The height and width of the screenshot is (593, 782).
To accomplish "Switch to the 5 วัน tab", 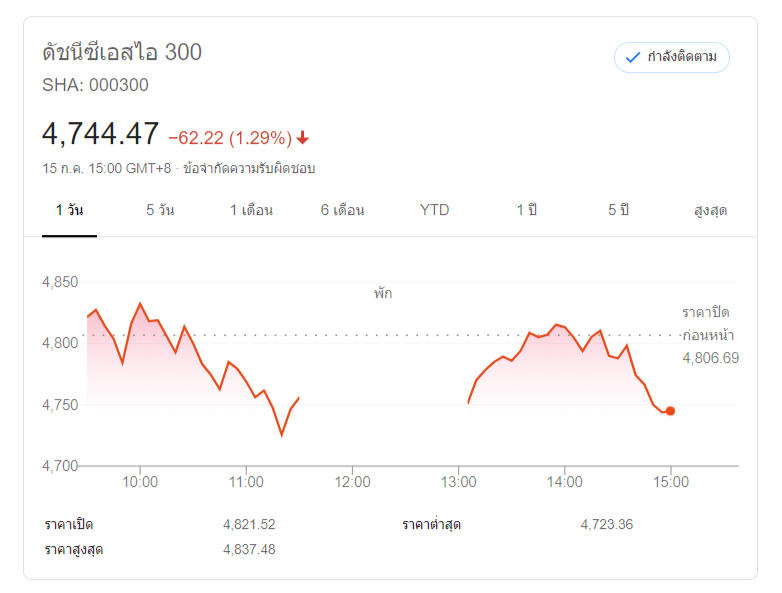I will click(x=160, y=210).
